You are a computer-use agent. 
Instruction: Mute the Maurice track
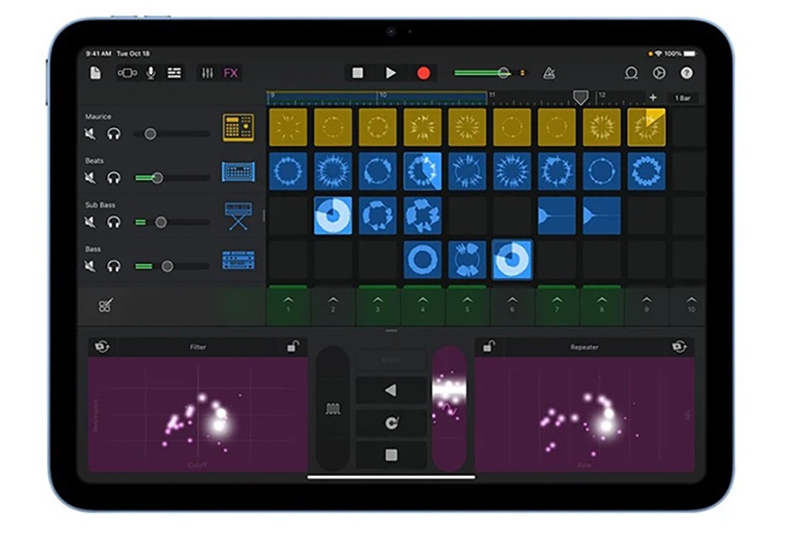(x=90, y=134)
